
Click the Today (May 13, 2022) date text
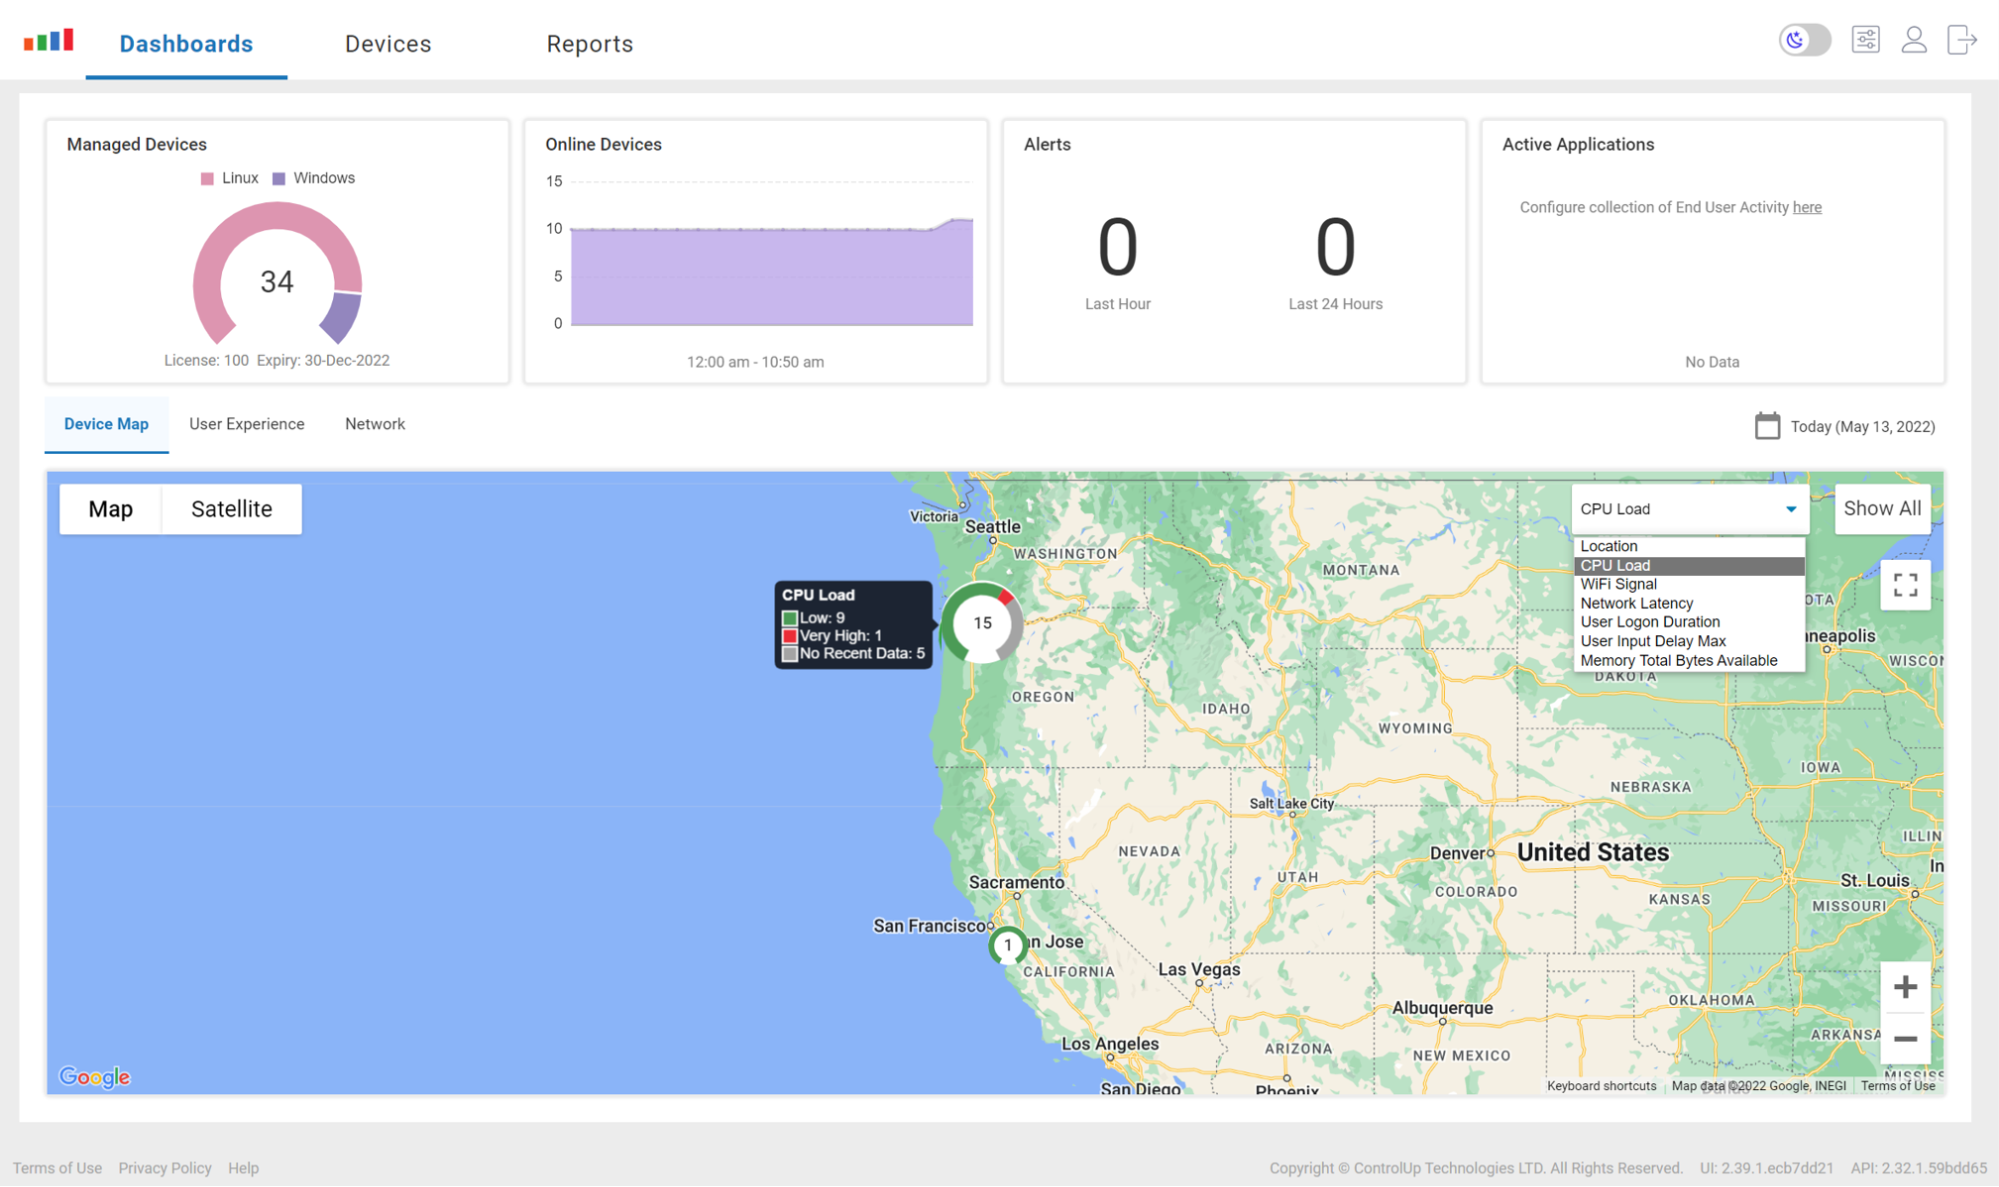coord(1862,427)
